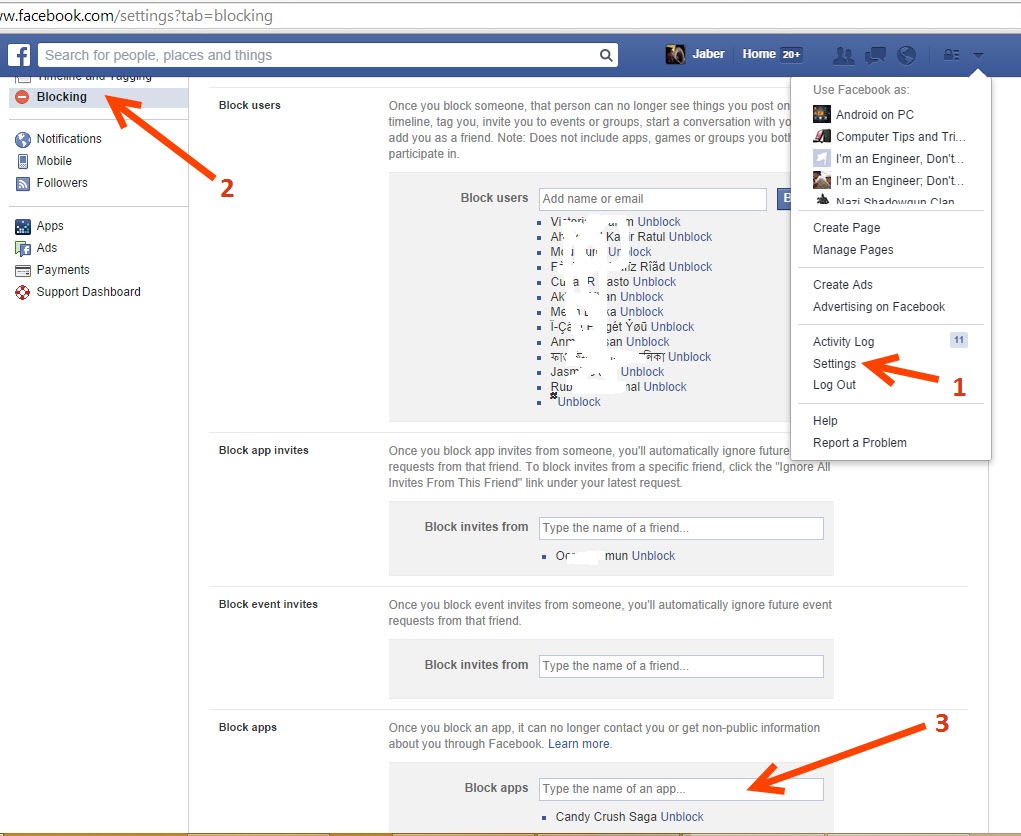Screen dimensions: 1021x836
Task: Click the Facebook logo icon
Action: 19,55
